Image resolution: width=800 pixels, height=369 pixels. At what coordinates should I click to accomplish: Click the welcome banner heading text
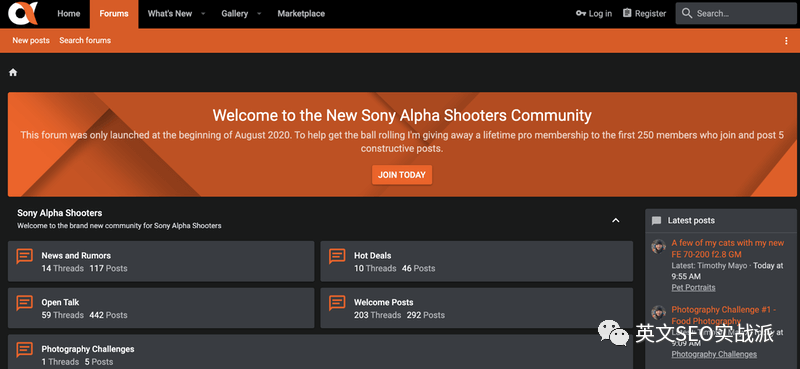(402, 115)
